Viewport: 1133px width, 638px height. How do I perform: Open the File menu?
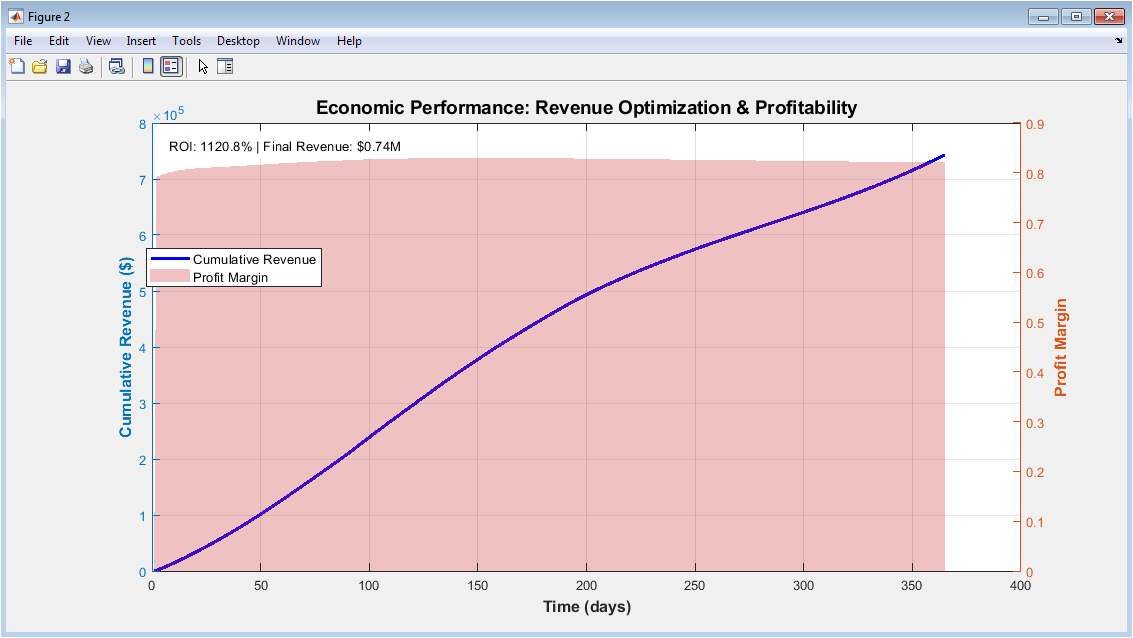[x=23, y=41]
